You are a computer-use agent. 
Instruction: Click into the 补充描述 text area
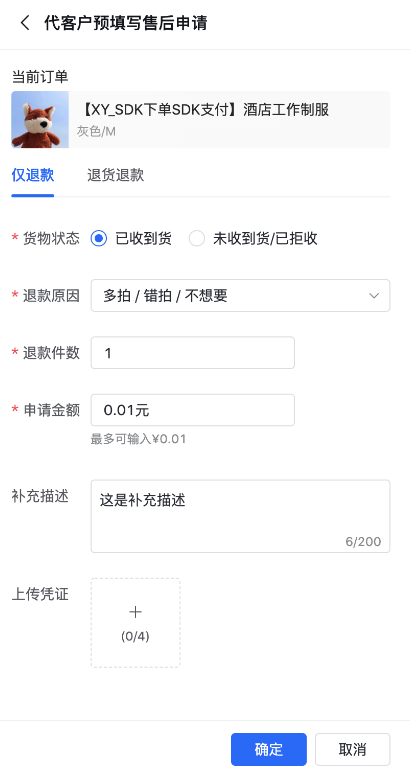point(240,516)
